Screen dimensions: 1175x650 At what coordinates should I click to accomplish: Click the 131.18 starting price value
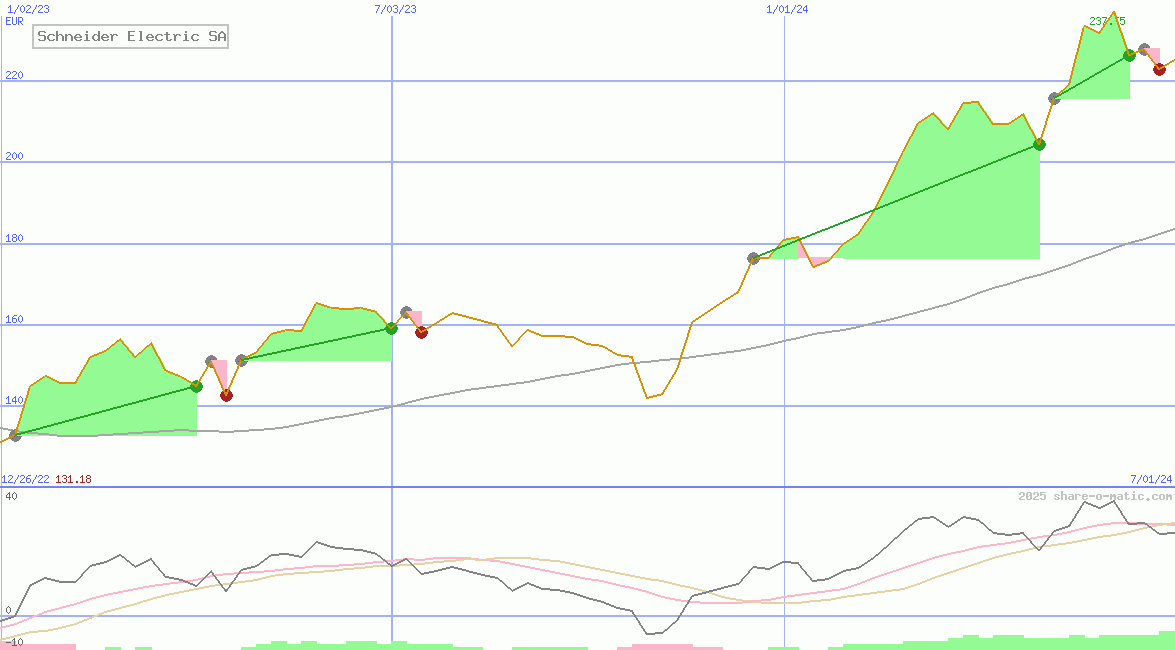click(73, 479)
